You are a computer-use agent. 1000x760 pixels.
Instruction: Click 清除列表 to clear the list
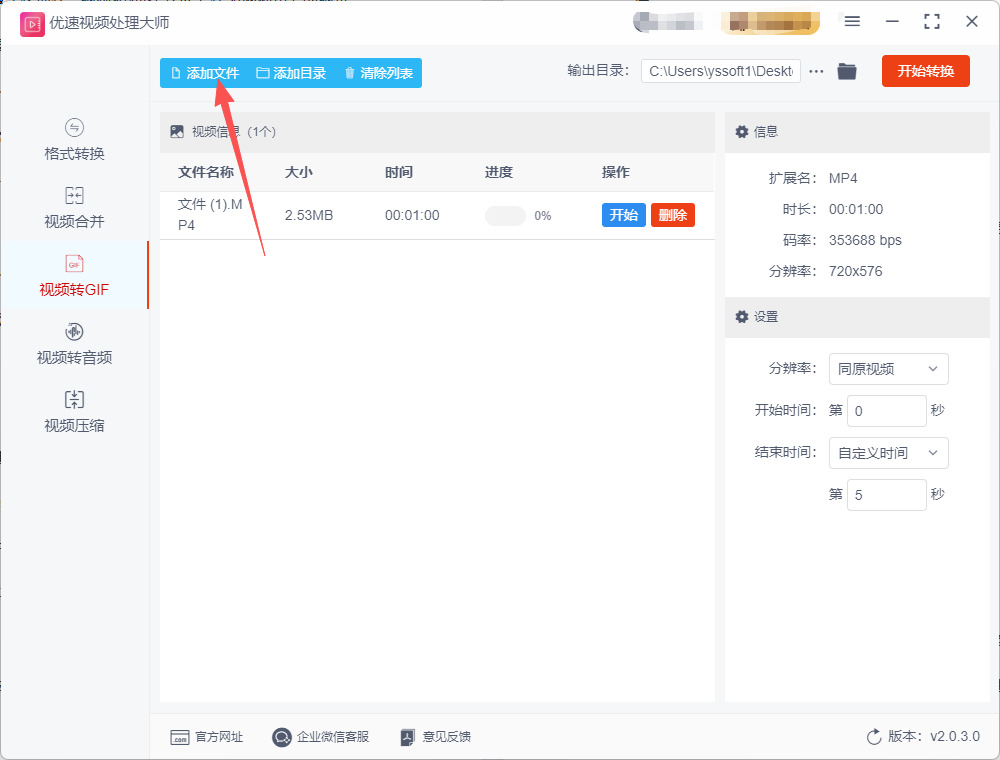(x=379, y=73)
